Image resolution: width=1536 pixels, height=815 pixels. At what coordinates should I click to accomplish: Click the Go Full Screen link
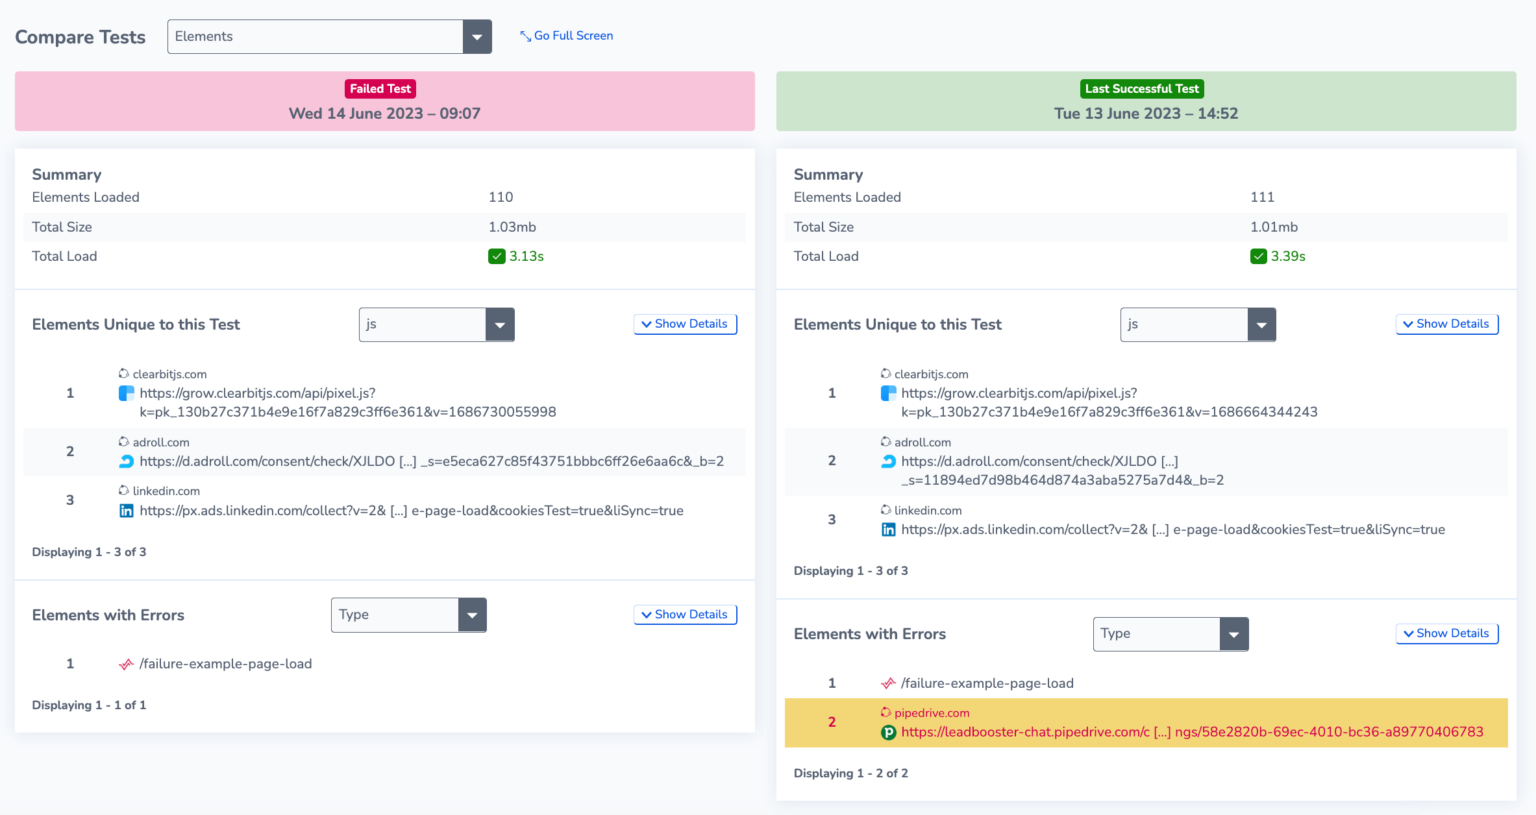(566, 35)
